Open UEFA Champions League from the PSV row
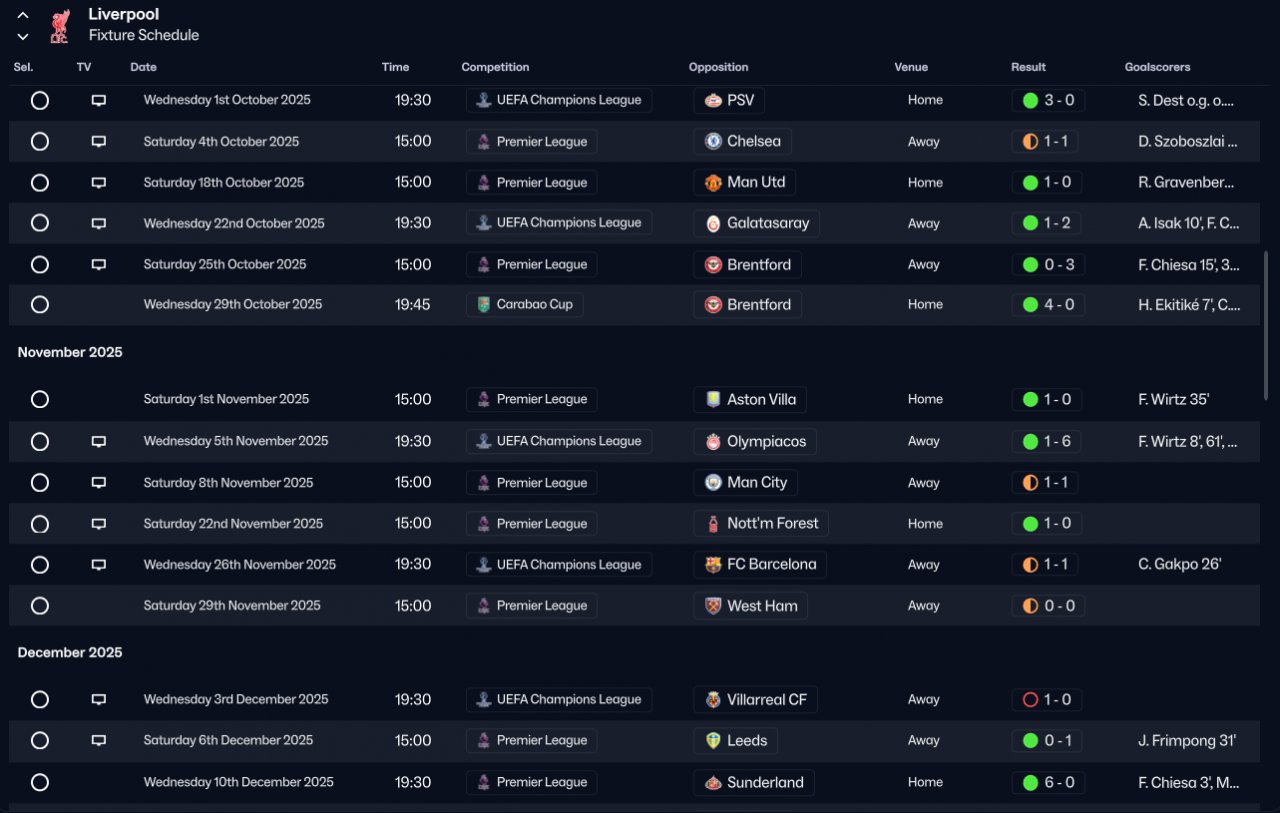 click(559, 100)
